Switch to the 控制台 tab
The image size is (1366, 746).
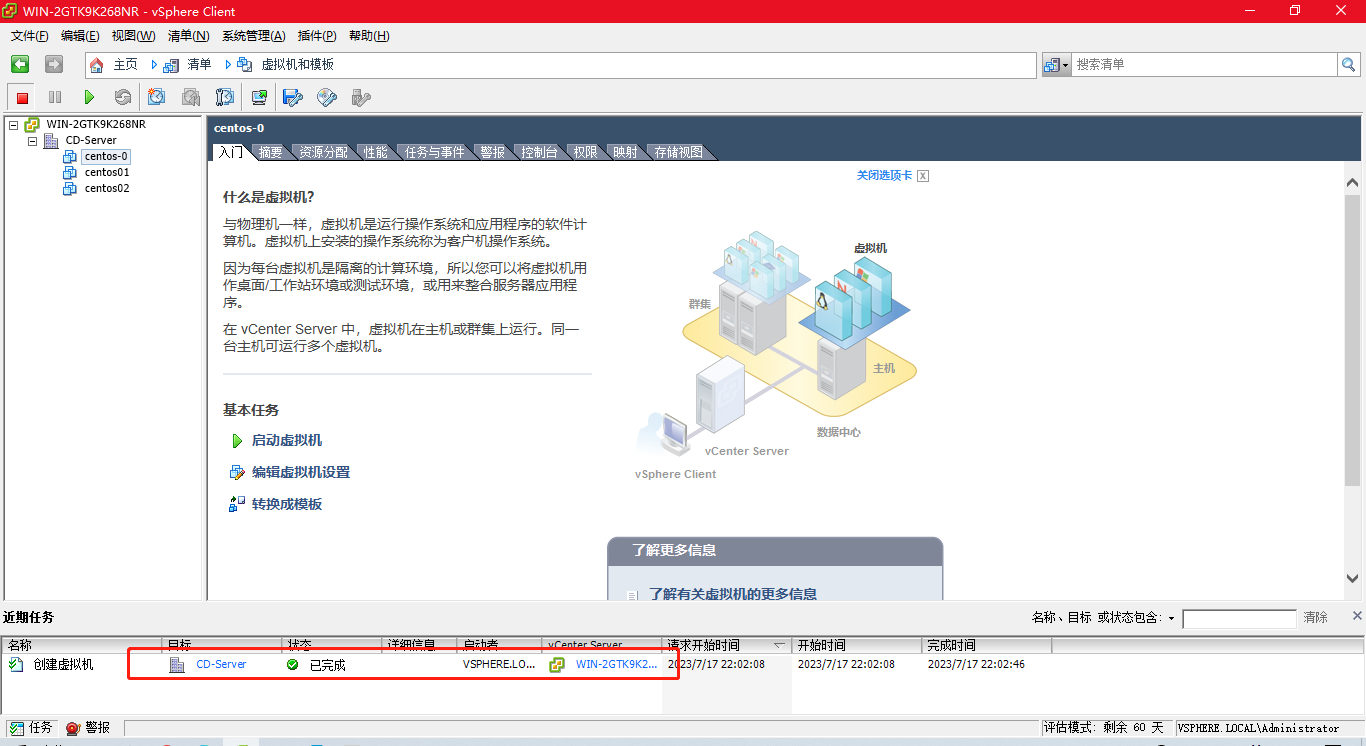538,152
